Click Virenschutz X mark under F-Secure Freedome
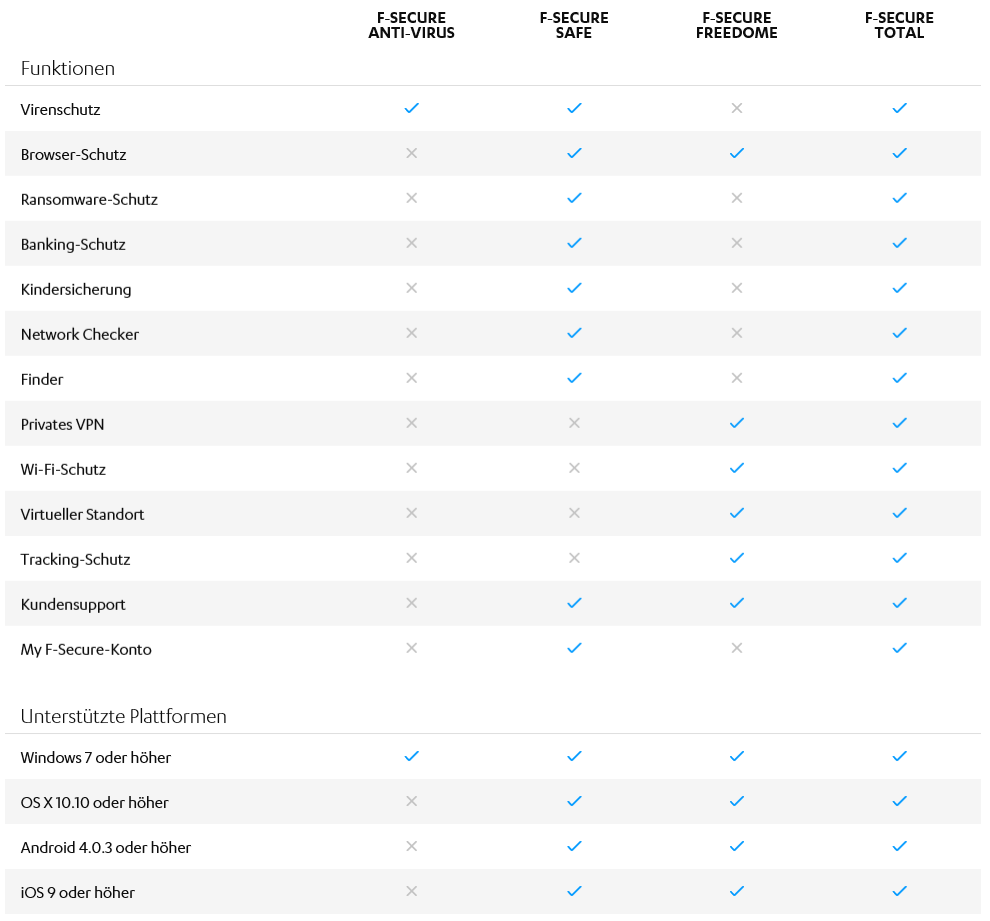990x921 pixels. pyautogui.click(x=737, y=108)
